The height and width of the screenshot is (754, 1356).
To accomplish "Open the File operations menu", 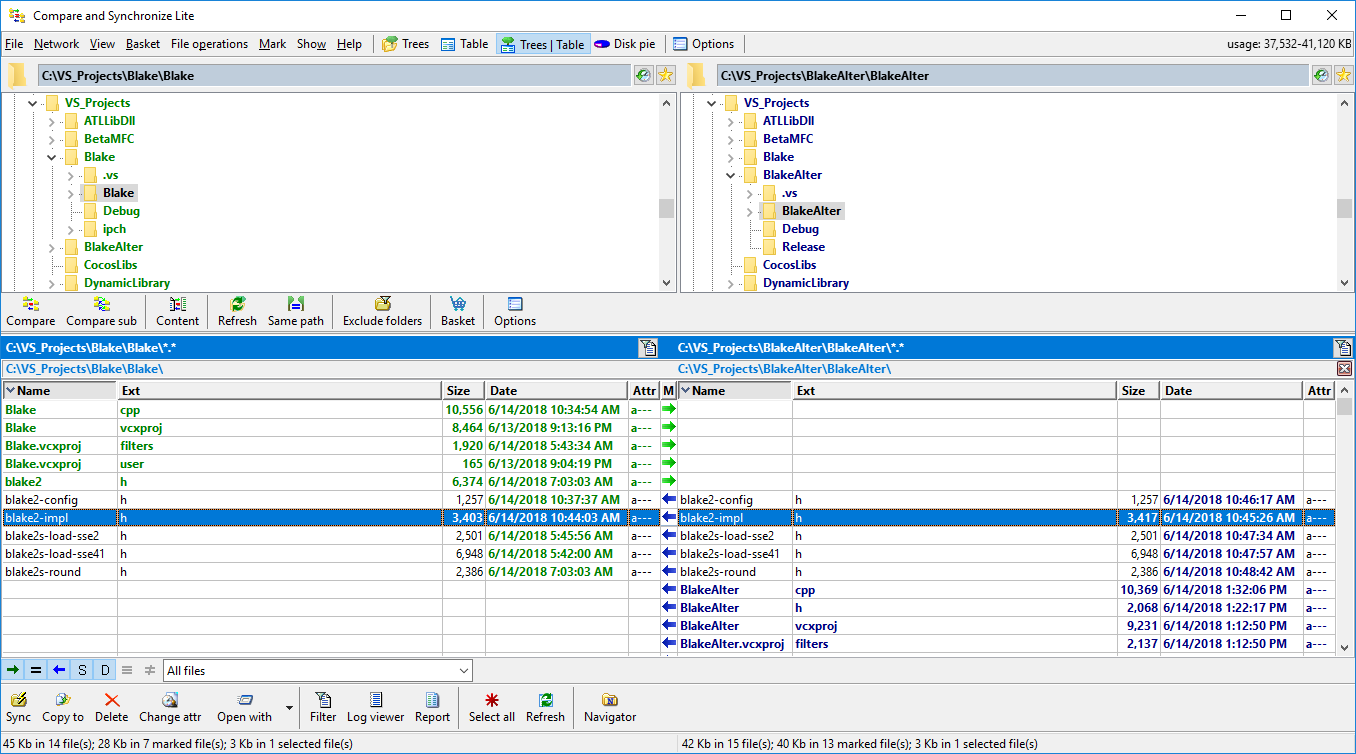I will 209,44.
